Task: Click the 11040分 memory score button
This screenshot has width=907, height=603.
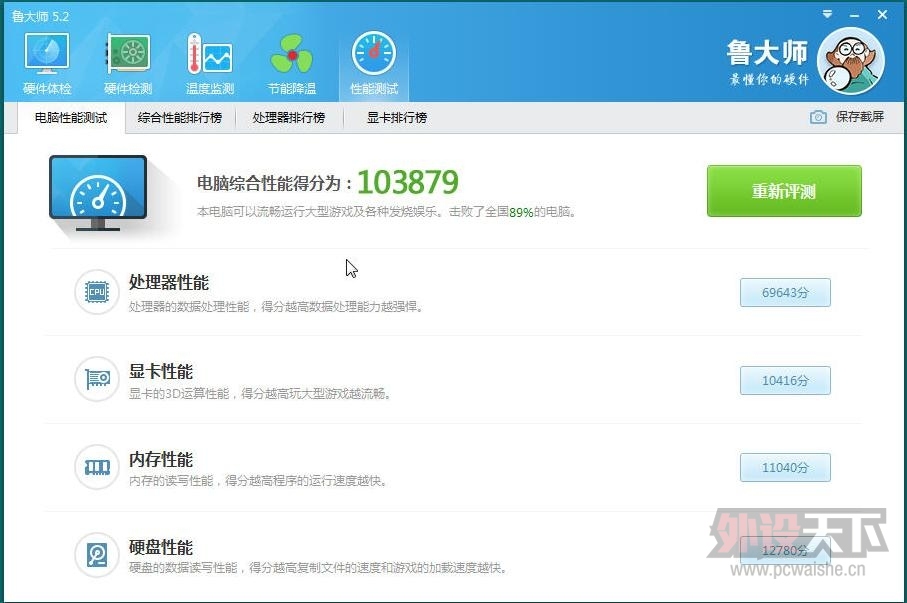Action: [x=785, y=468]
